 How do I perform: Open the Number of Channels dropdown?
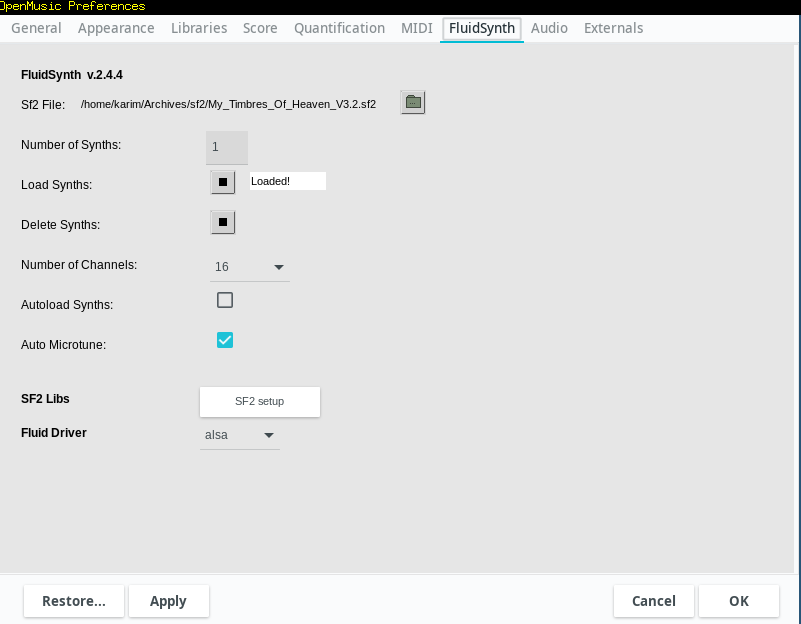[x=249, y=267]
